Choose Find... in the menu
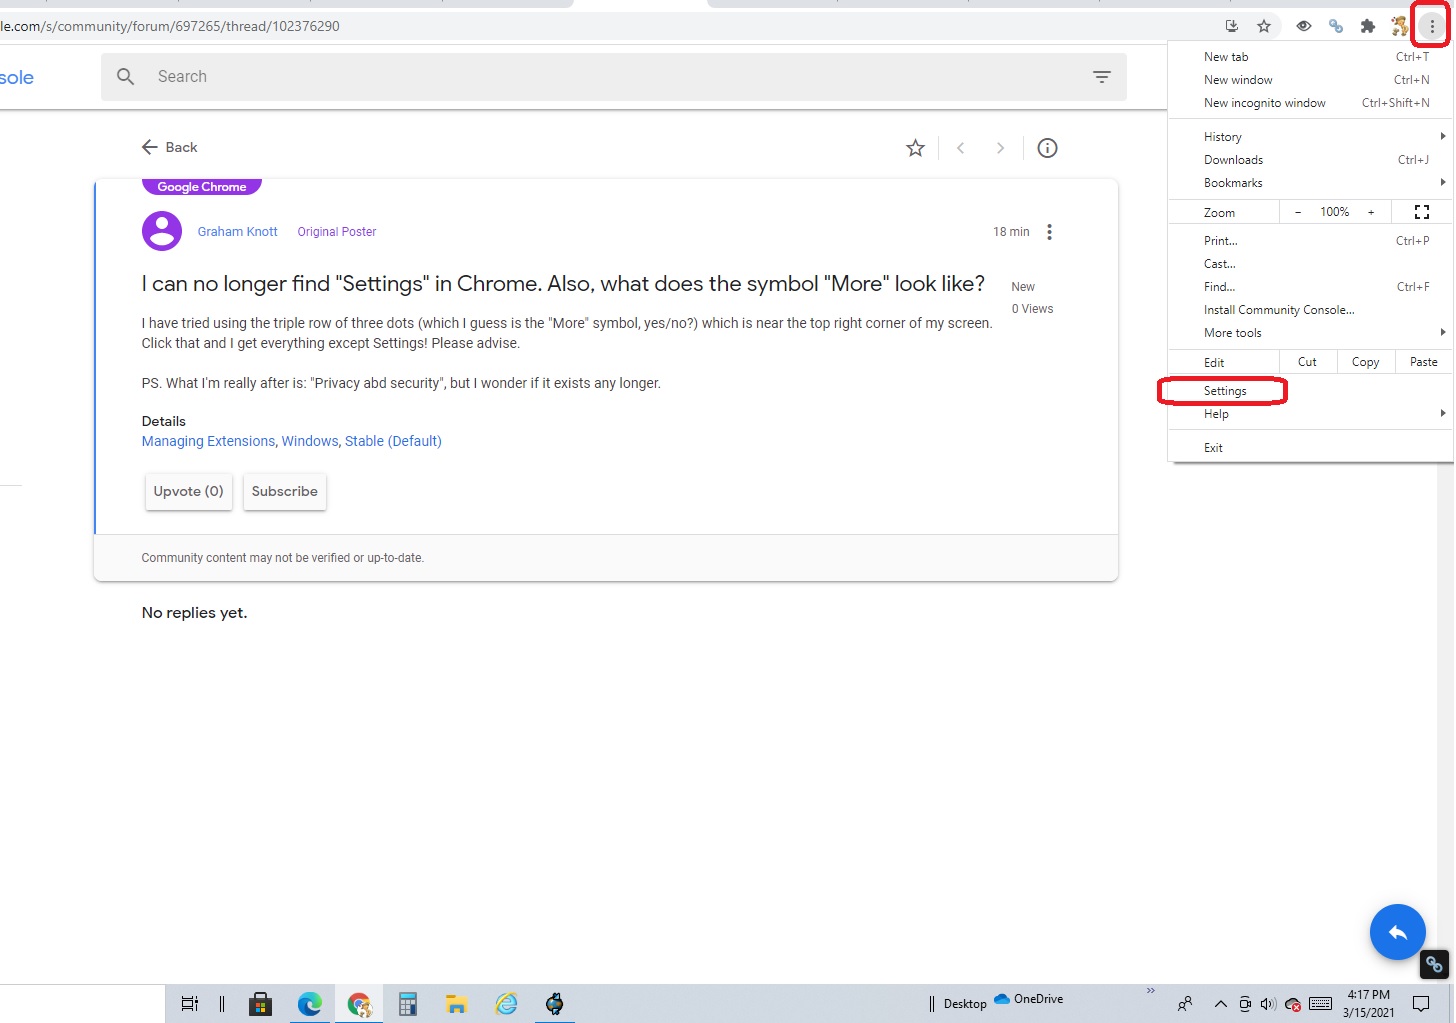This screenshot has height=1023, width=1456. click(1310, 287)
